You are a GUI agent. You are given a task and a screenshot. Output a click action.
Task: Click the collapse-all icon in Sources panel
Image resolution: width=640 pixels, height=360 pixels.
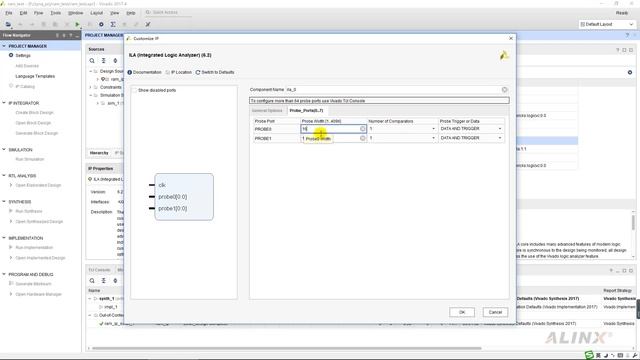(x=104, y=60)
